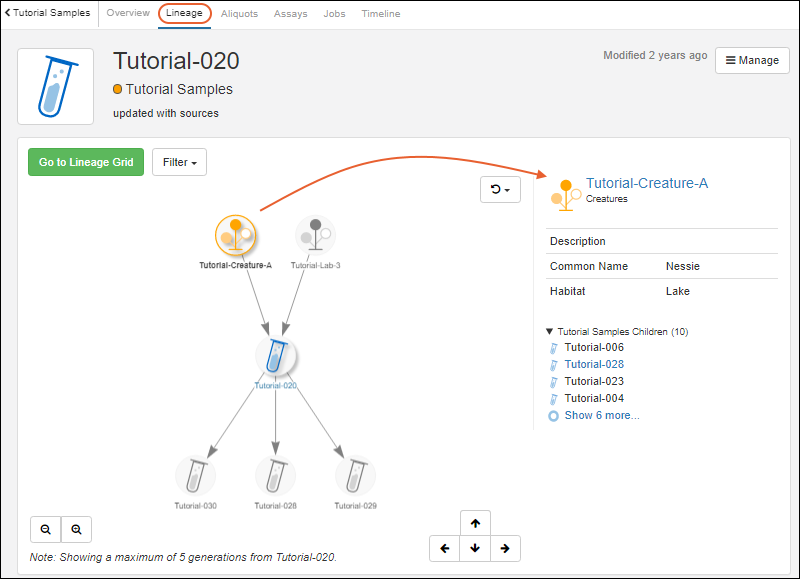Screen dimensions: 800x579
Task: Open the Filter dropdown
Action: pyautogui.click(x=179, y=162)
